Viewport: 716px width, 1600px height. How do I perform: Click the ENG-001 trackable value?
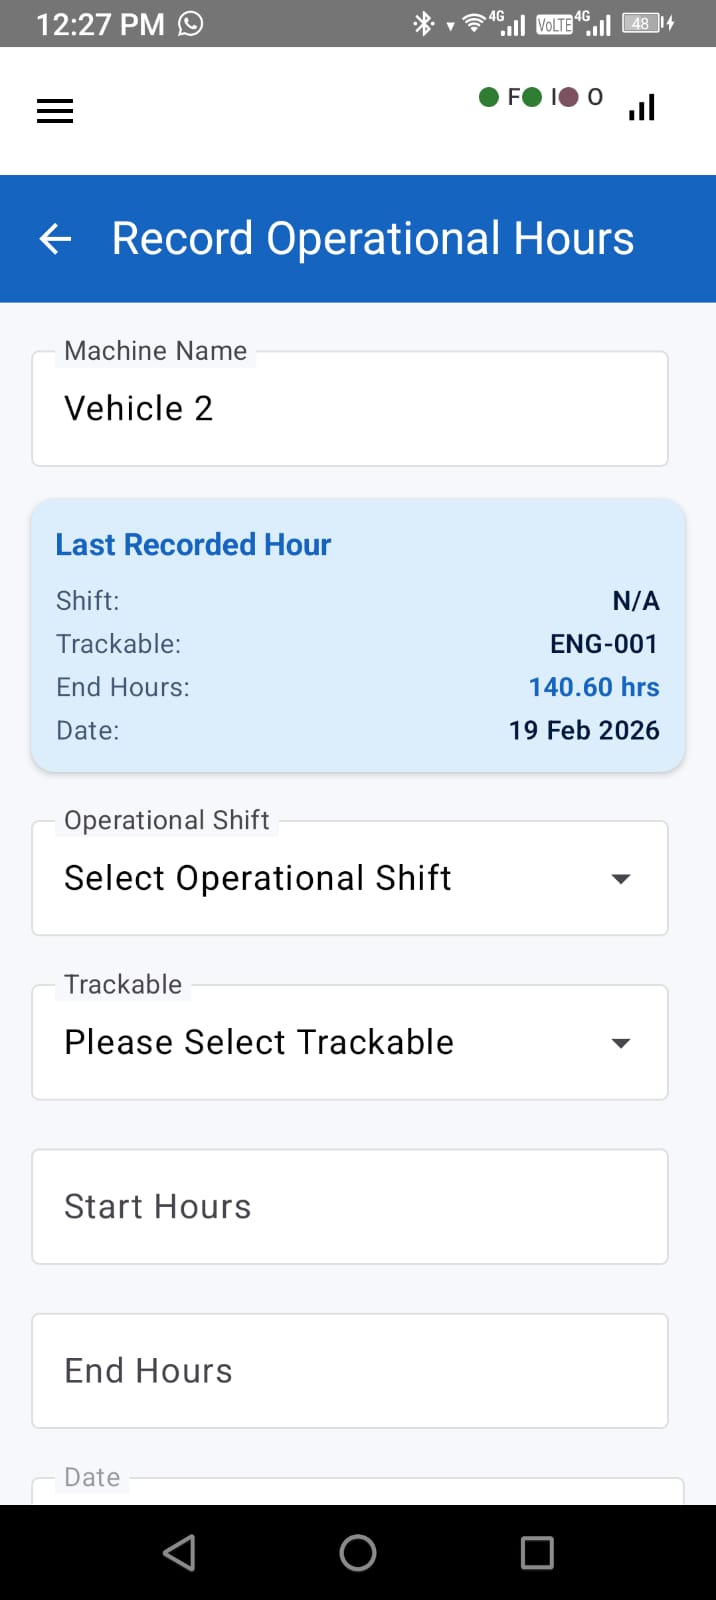click(604, 644)
